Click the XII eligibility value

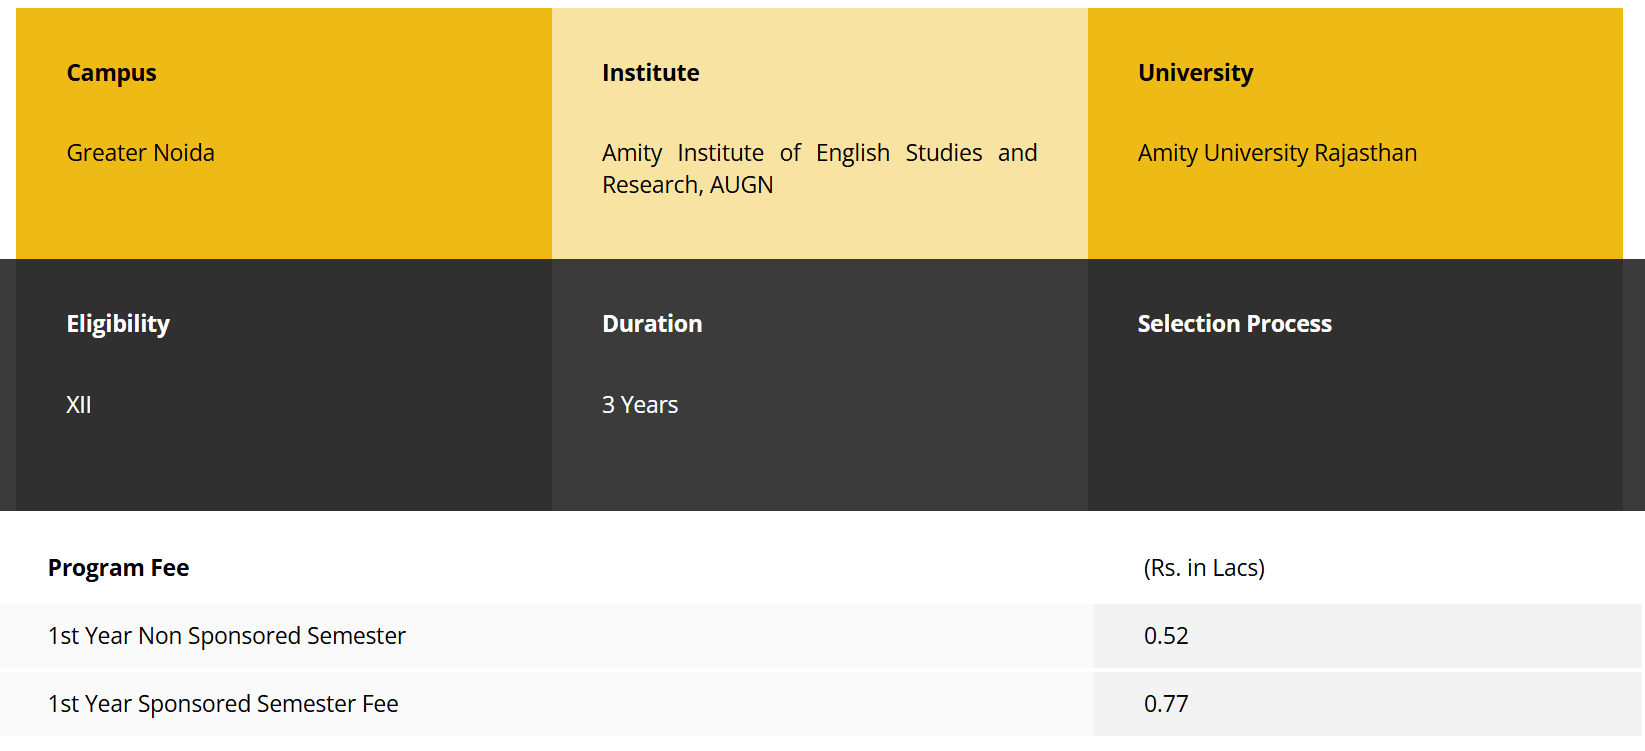[x=78, y=405]
